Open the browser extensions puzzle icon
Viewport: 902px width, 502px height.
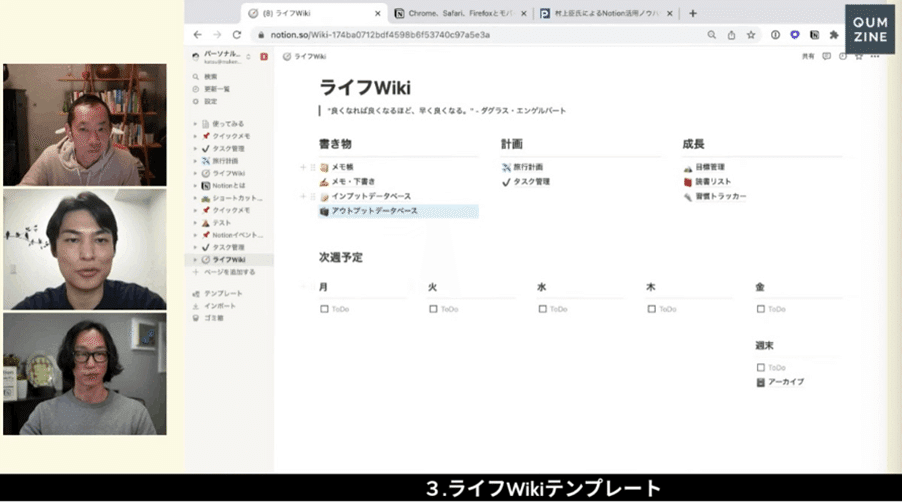coord(833,34)
